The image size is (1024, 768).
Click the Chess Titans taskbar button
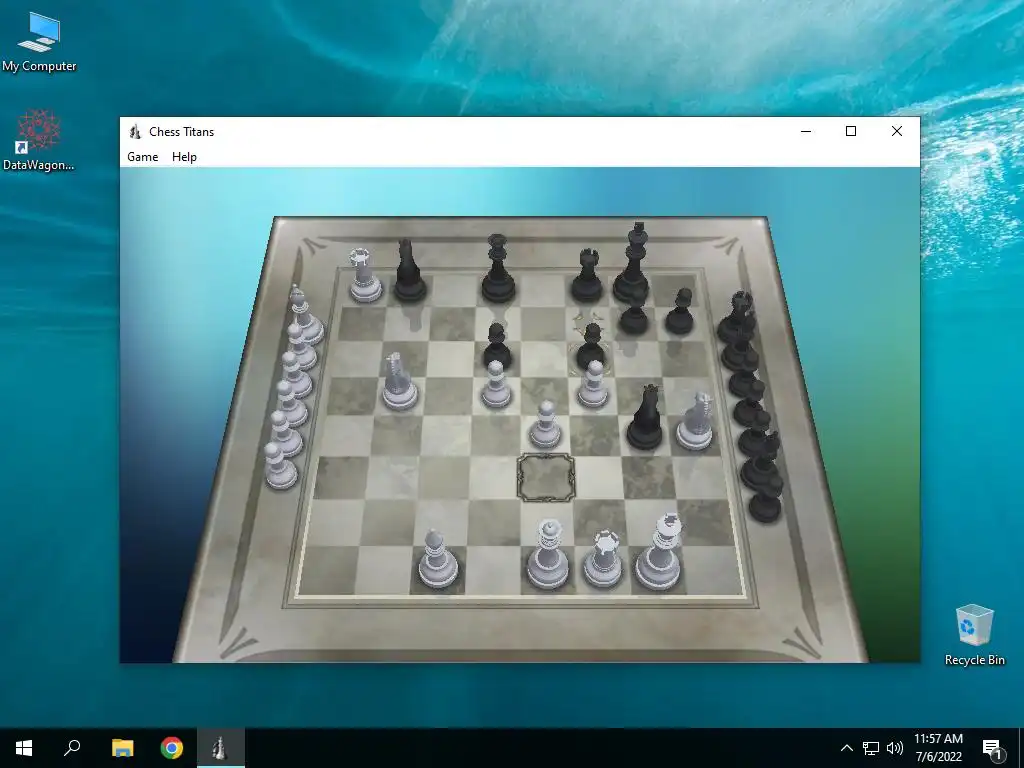pos(221,748)
